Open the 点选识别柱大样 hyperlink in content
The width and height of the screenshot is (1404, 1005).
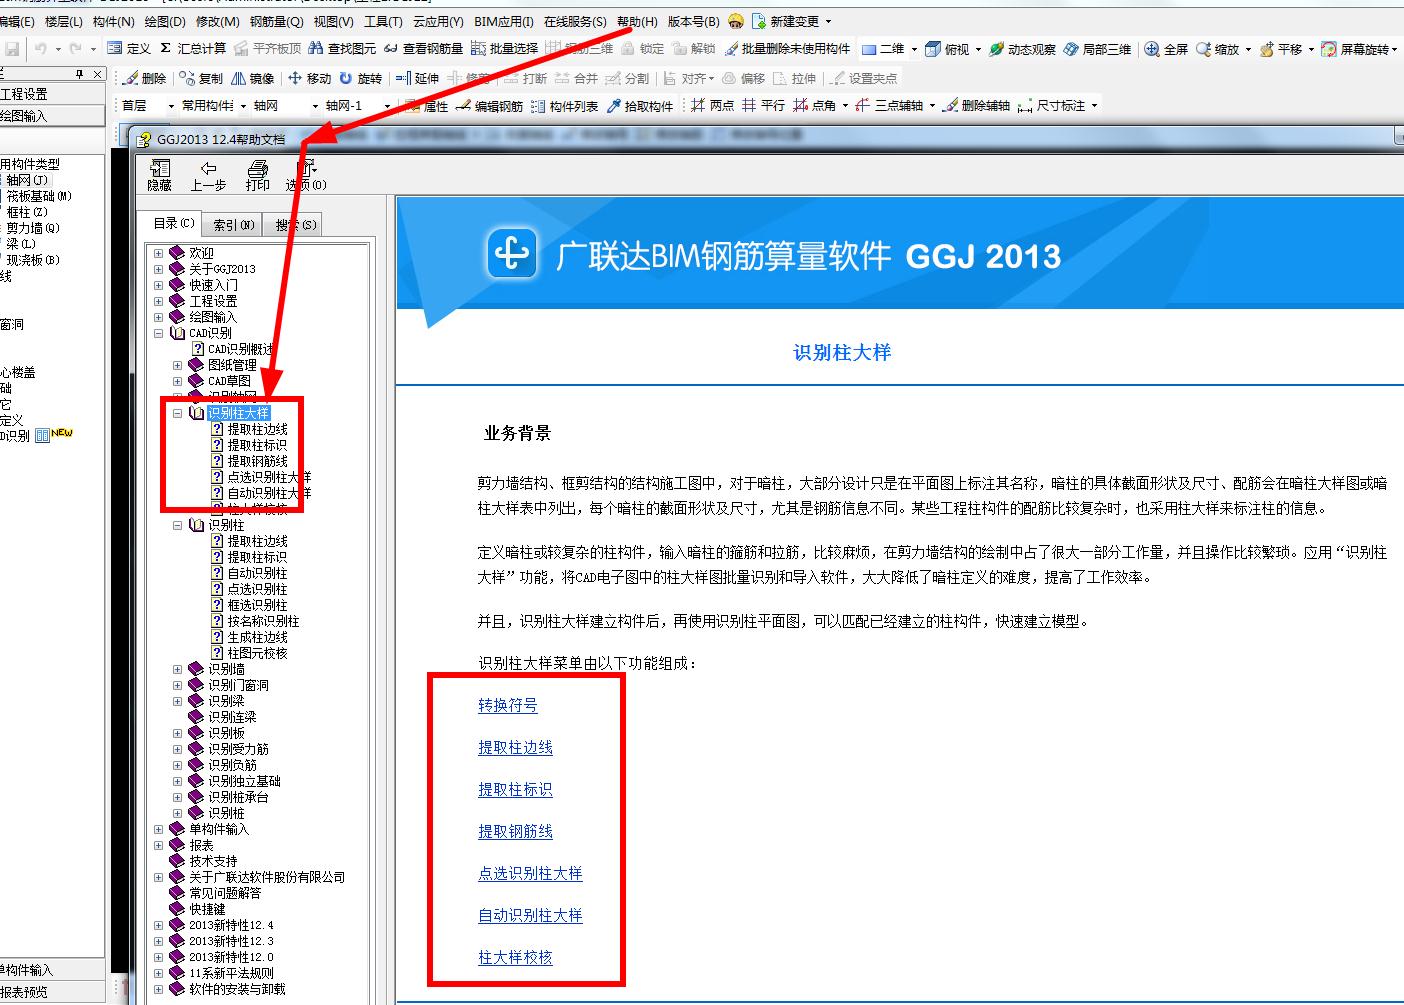click(x=530, y=873)
